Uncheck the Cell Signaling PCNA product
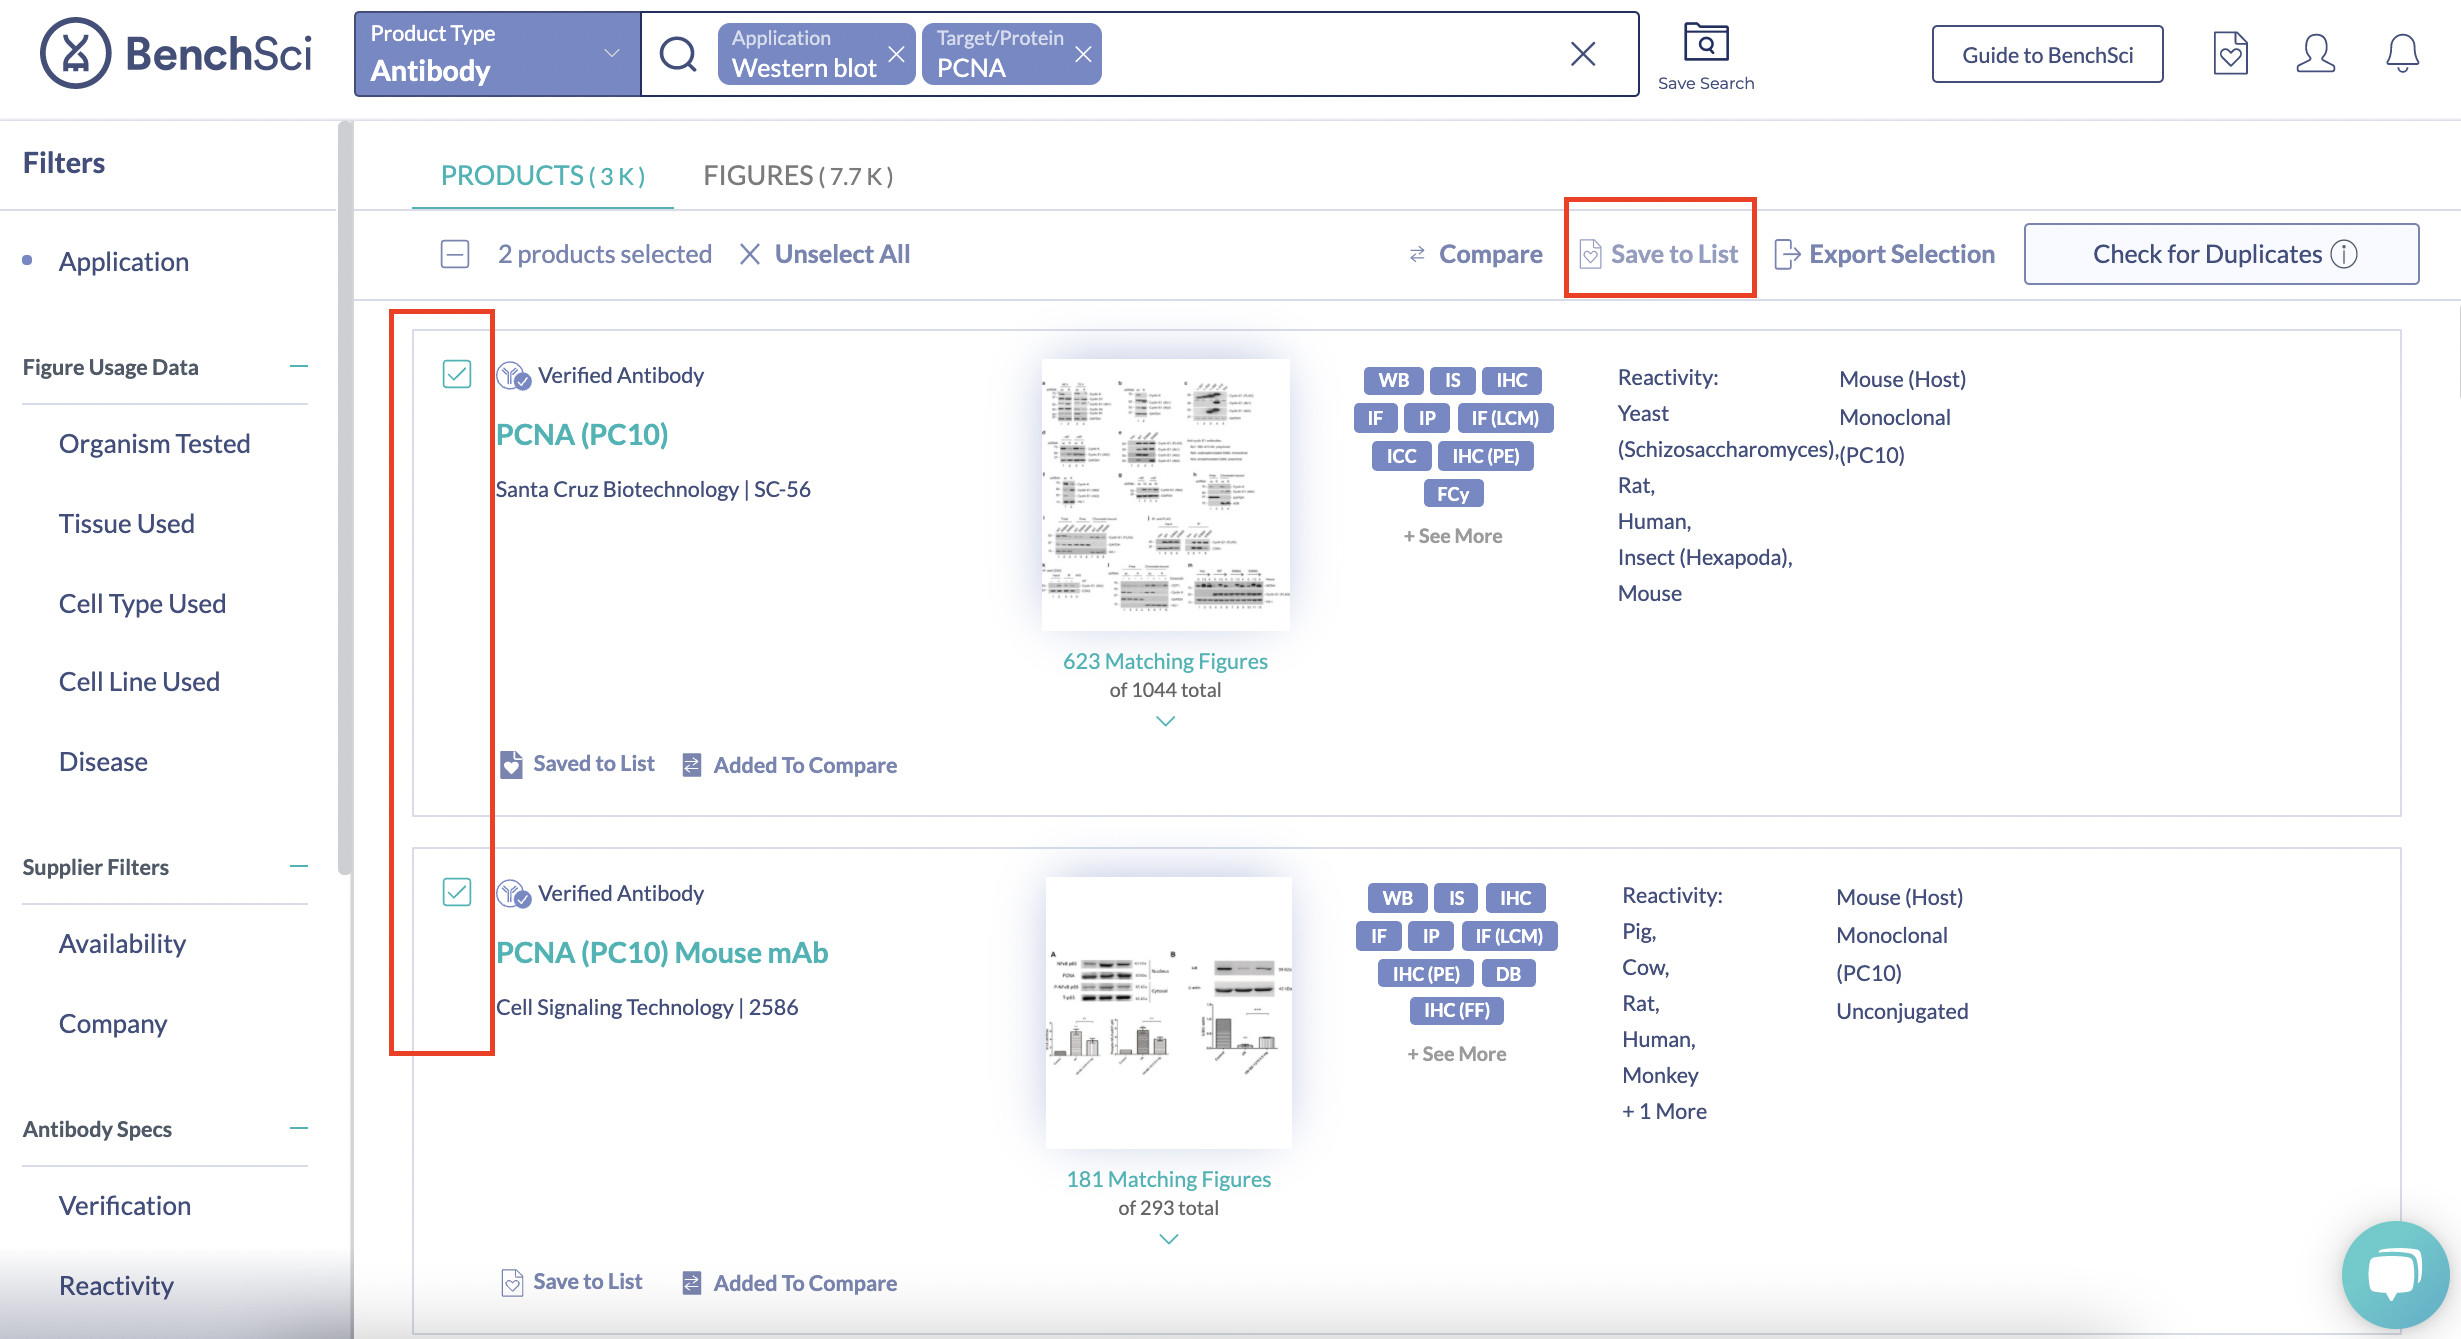 point(457,892)
